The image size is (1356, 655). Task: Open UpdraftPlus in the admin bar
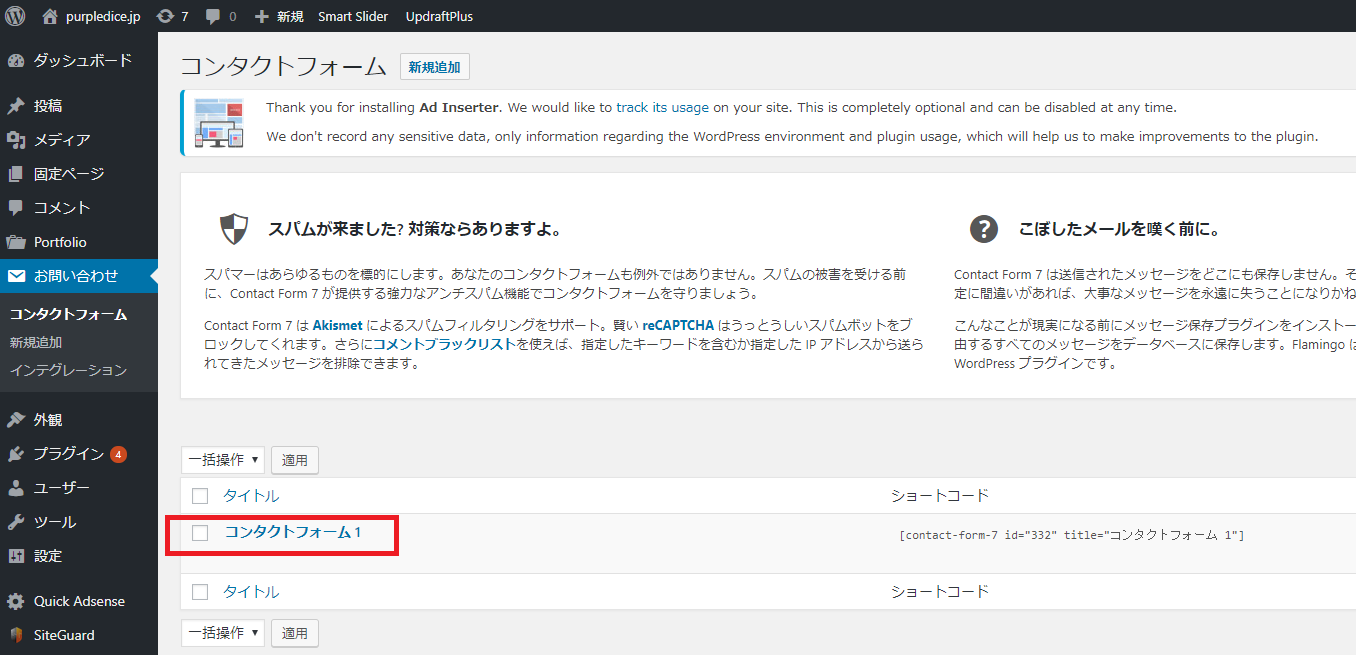(439, 16)
